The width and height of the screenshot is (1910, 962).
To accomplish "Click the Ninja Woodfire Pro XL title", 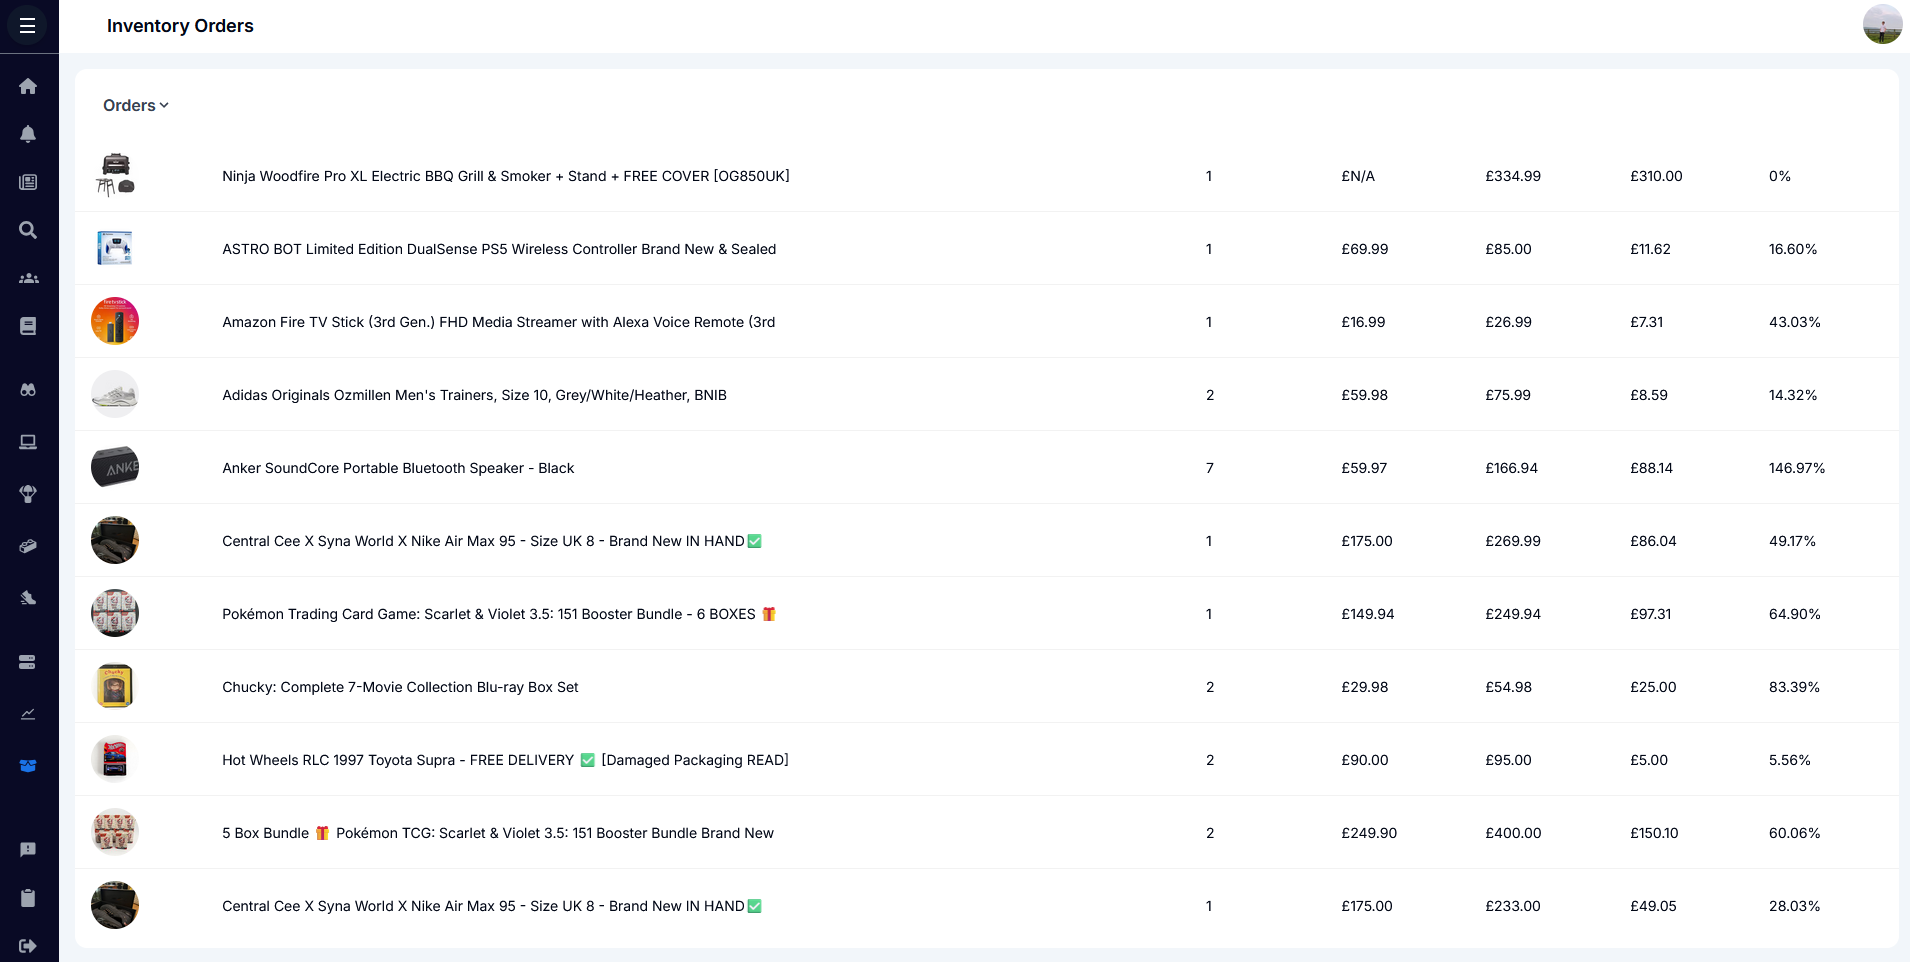I will click(x=506, y=176).
